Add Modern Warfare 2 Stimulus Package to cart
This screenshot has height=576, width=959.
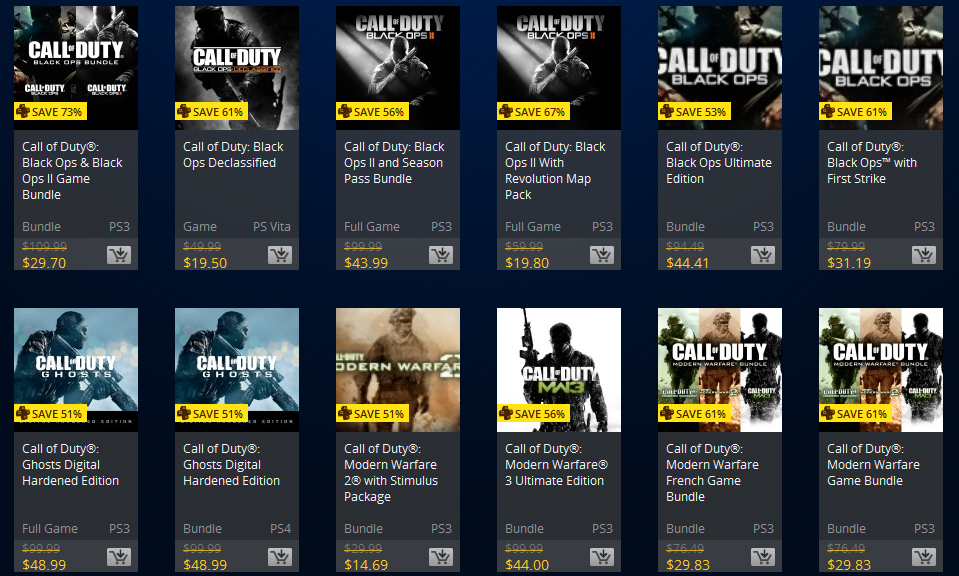(440, 557)
